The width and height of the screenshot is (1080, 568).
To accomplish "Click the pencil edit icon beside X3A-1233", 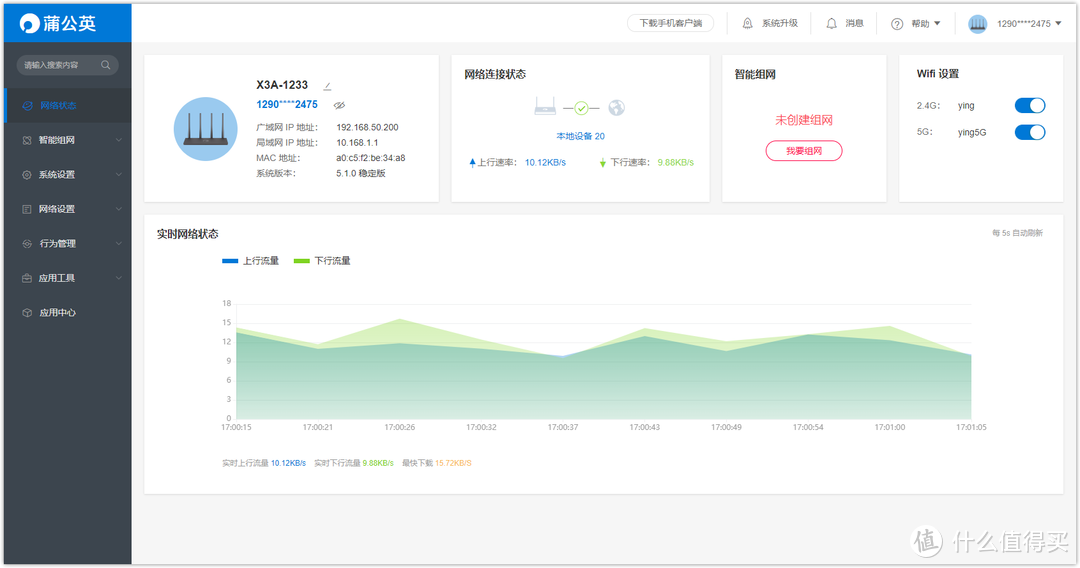I will pyautogui.click(x=327, y=86).
